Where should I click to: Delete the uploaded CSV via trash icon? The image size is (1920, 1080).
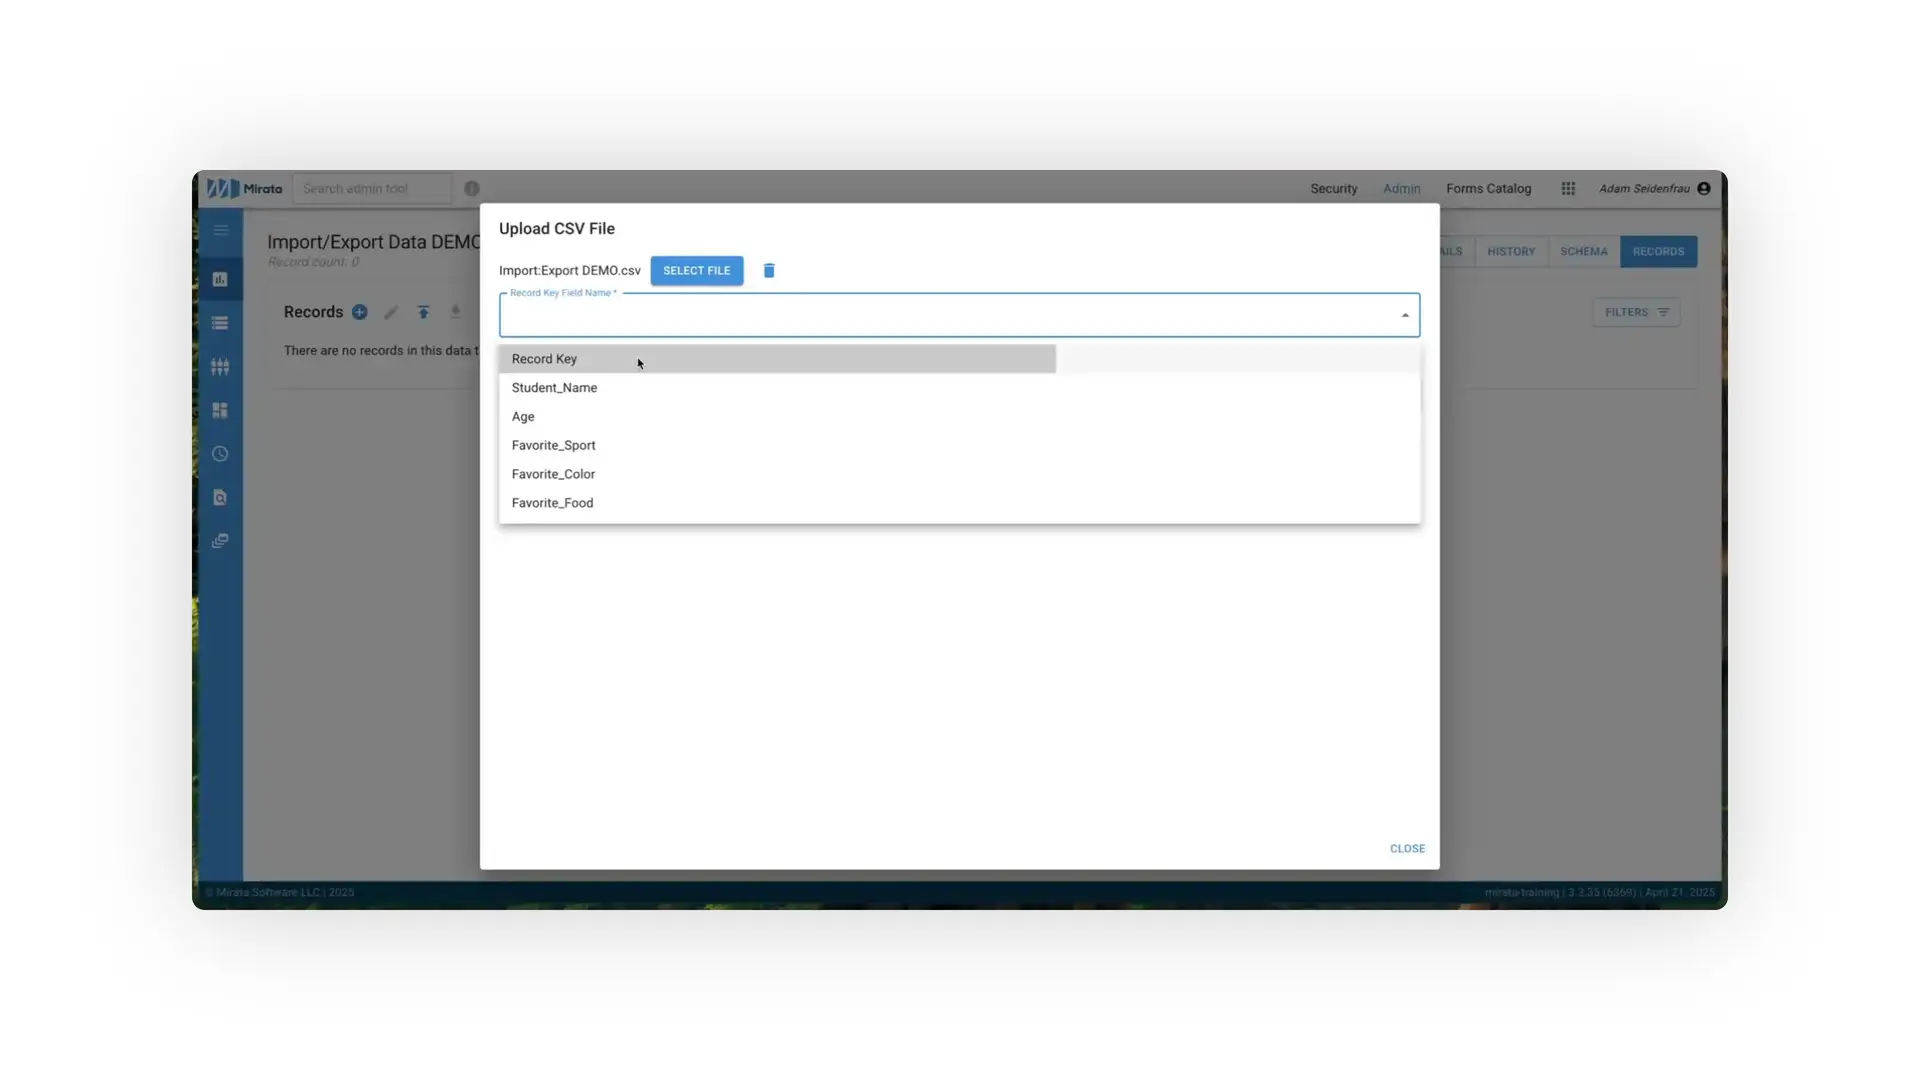coord(768,270)
